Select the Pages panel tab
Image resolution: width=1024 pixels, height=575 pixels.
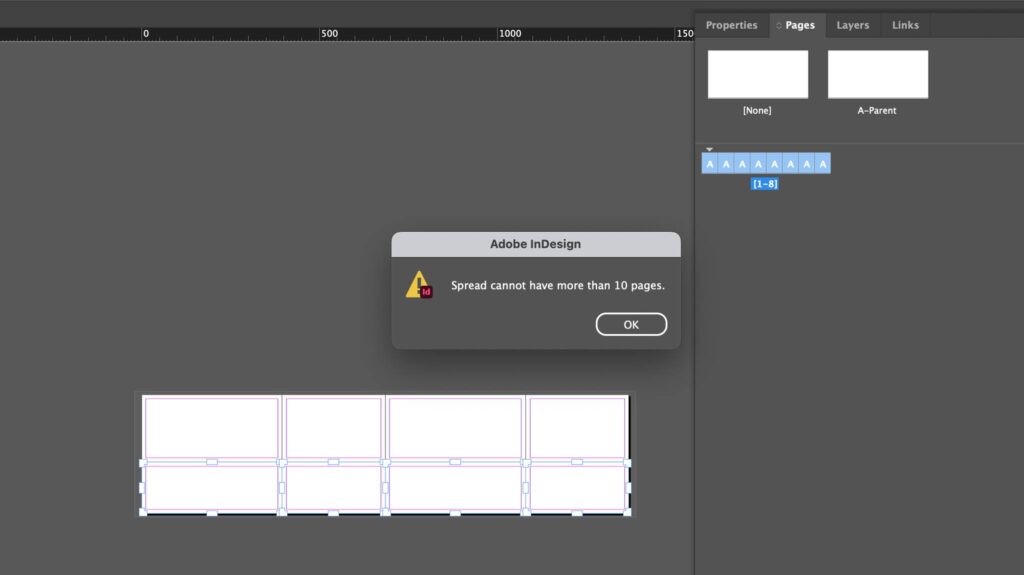point(800,25)
